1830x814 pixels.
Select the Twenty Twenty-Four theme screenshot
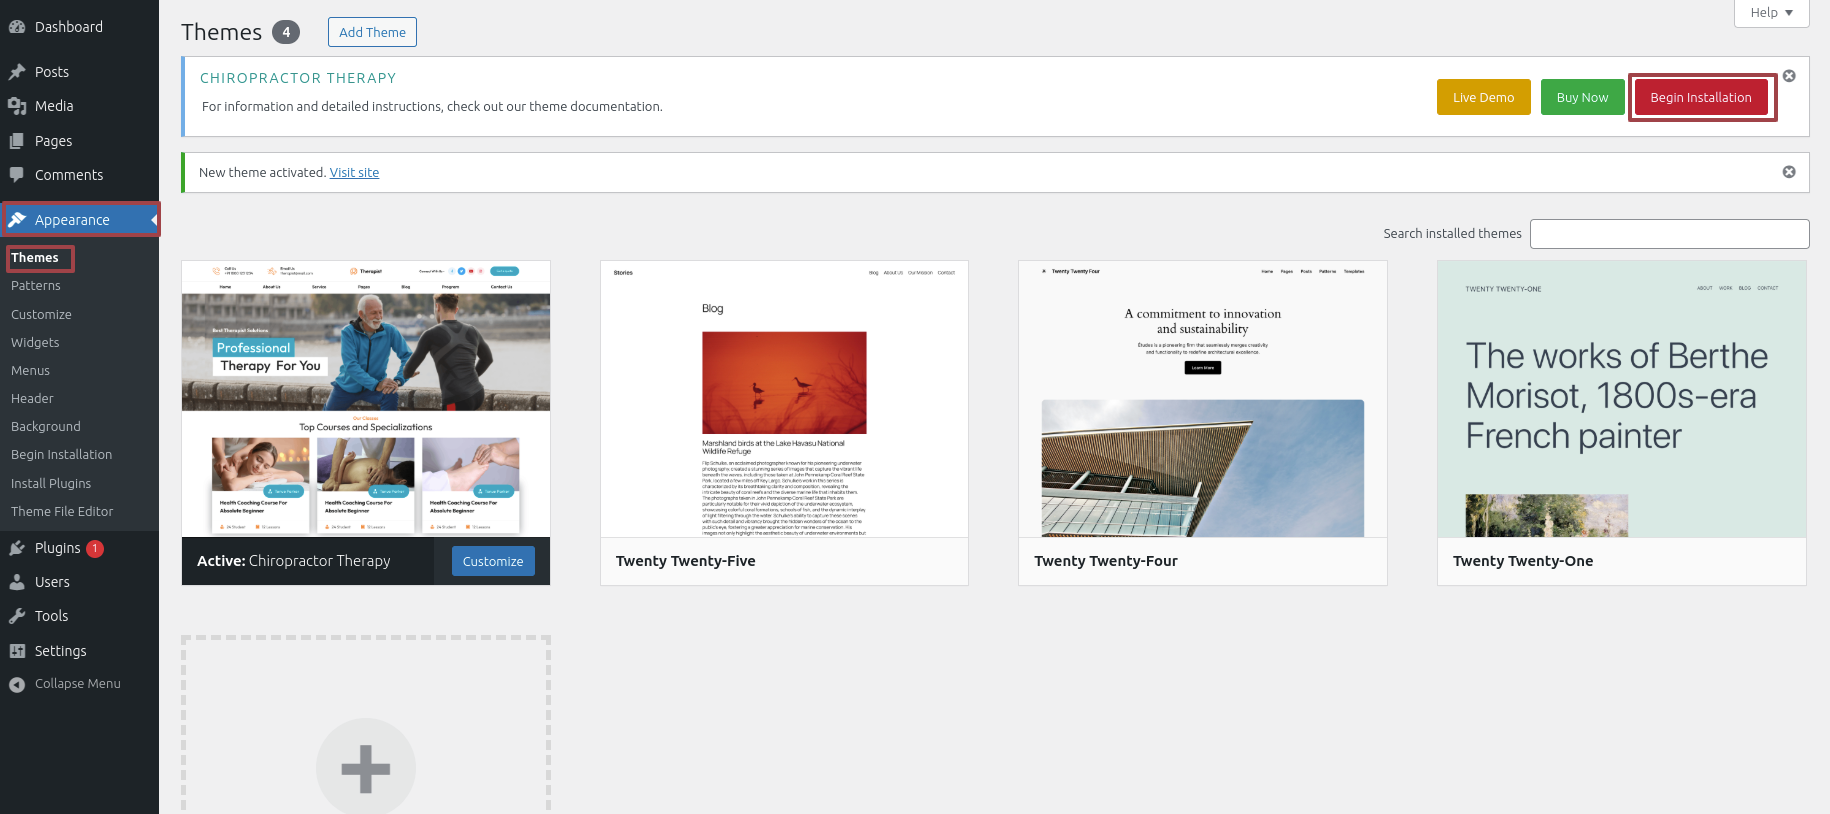tap(1203, 399)
